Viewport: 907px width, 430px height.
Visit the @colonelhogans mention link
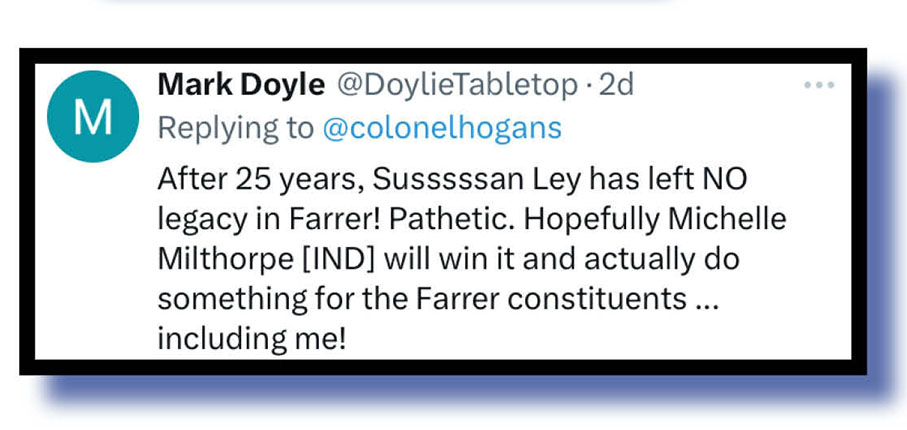point(444,128)
